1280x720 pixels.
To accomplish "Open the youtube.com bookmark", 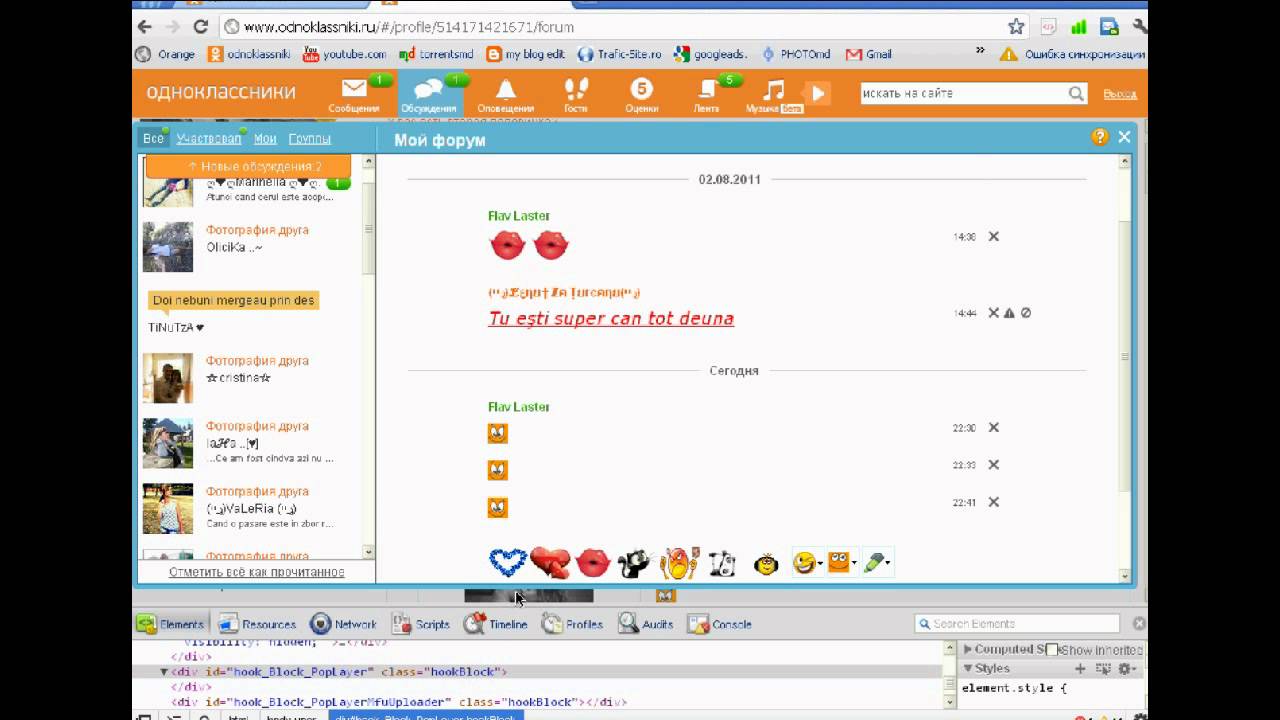I will click(344, 54).
